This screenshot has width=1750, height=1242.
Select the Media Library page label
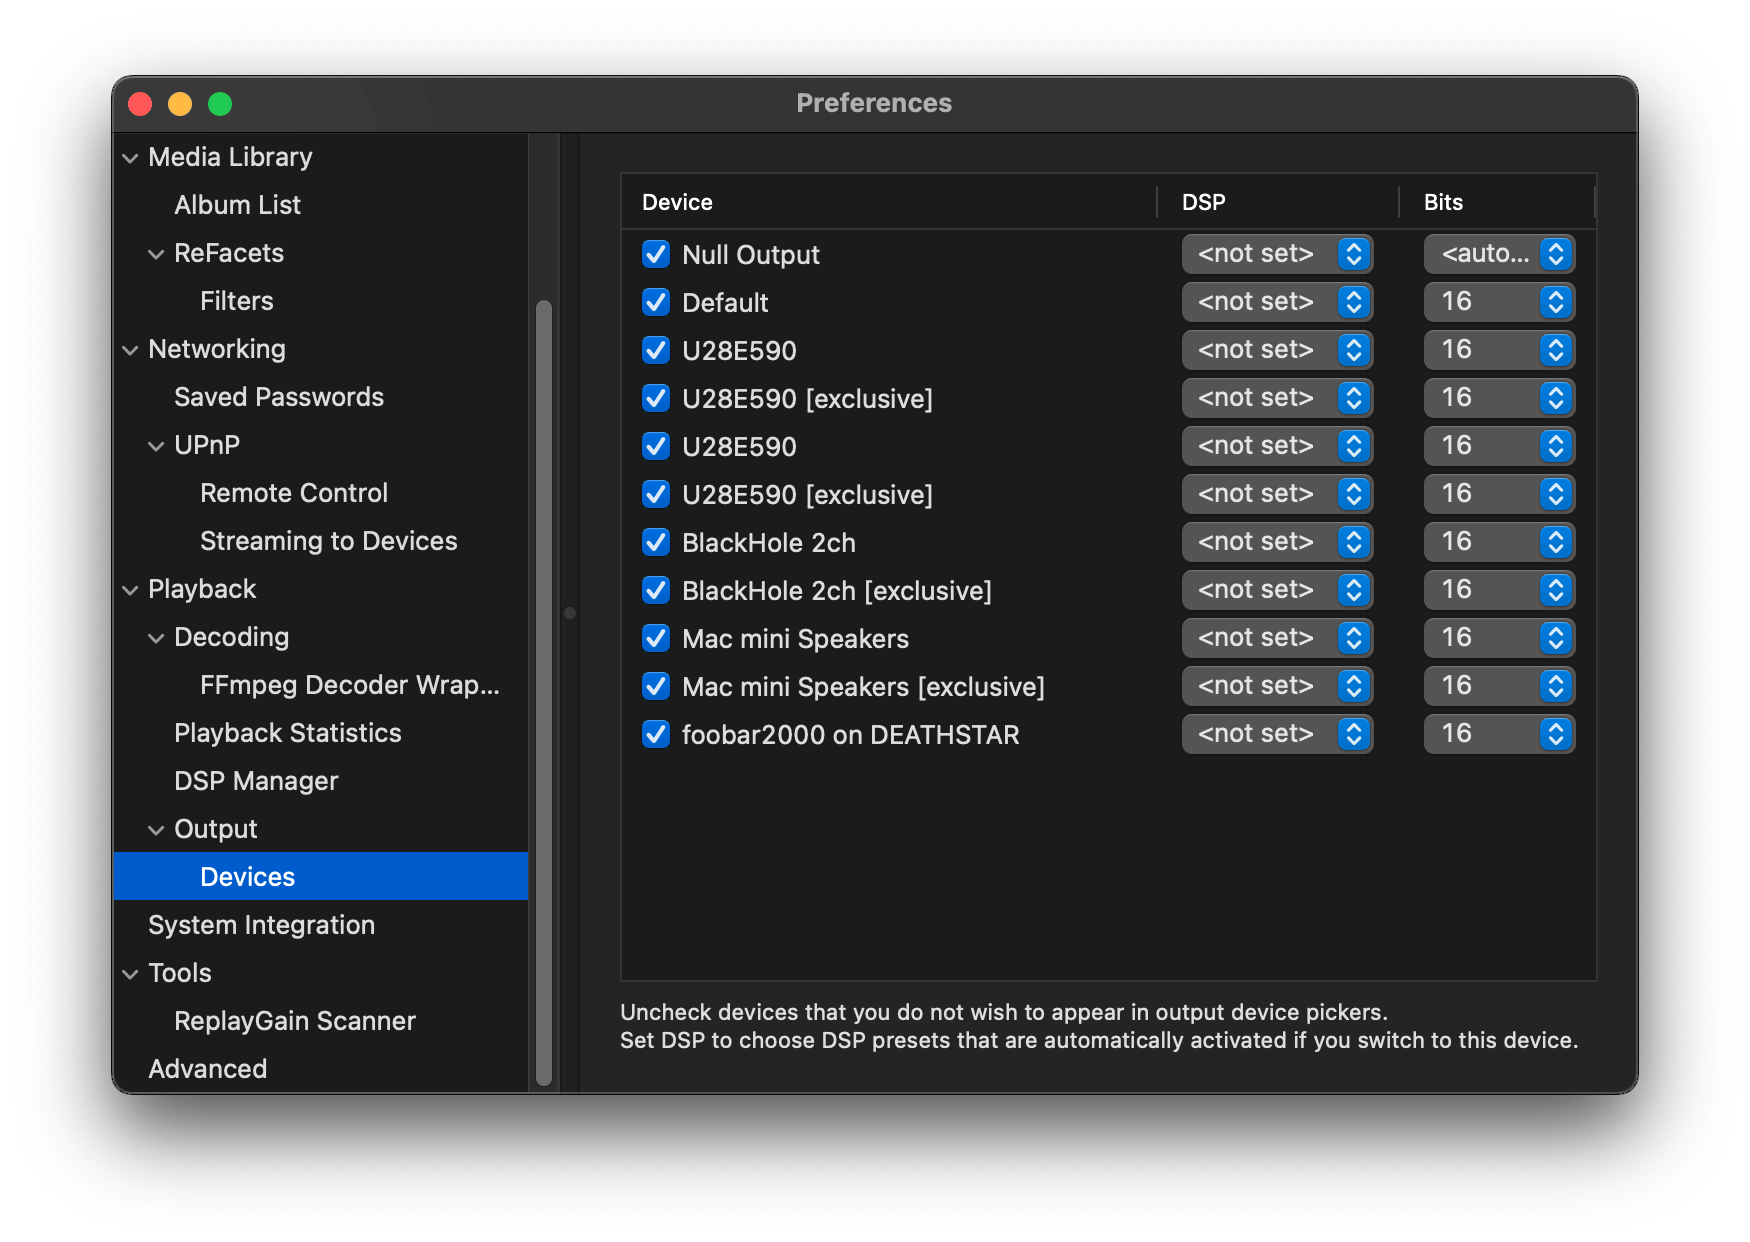pyautogui.click(x=230, y=157)
